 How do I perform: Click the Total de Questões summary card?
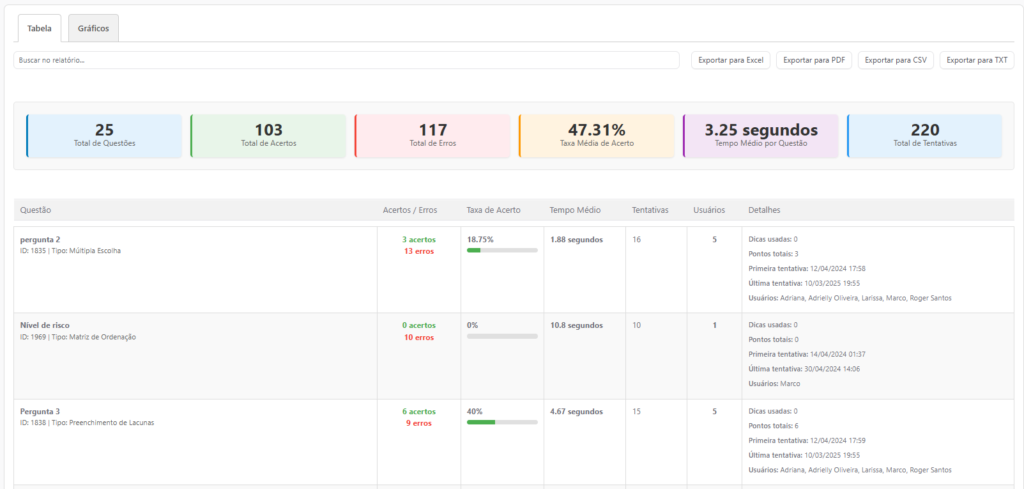(104, 136)
